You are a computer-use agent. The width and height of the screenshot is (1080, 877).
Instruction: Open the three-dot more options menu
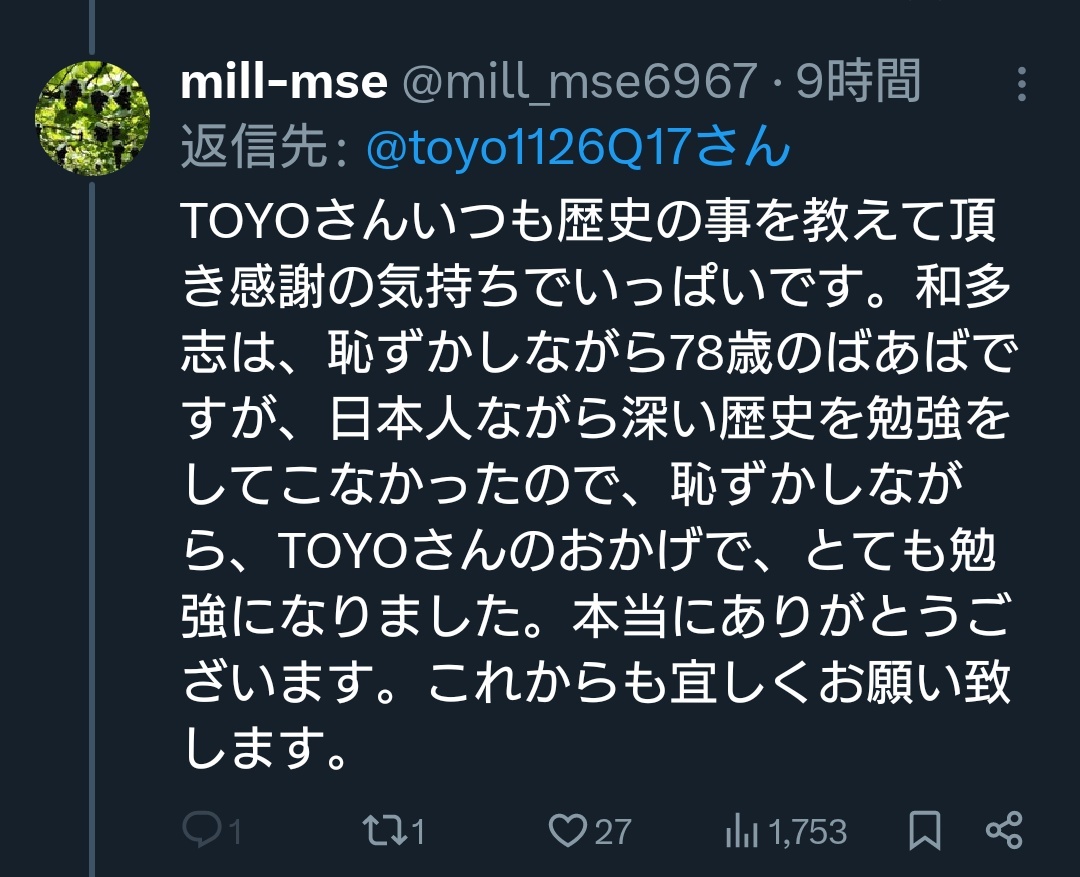1022,84
